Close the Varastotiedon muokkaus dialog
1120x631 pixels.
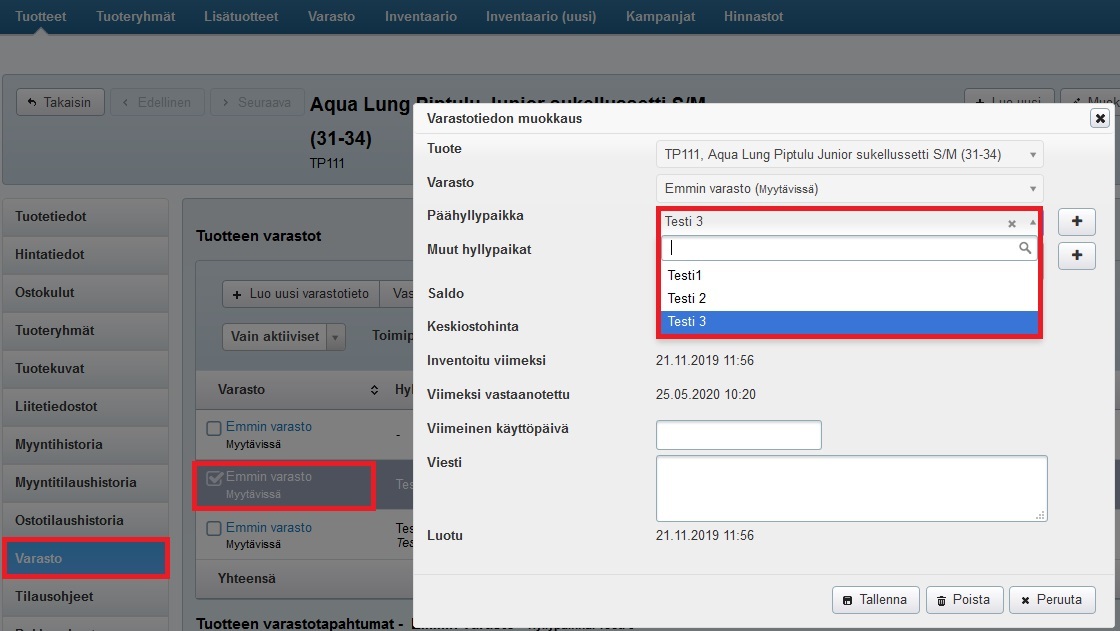point(1100,118)
